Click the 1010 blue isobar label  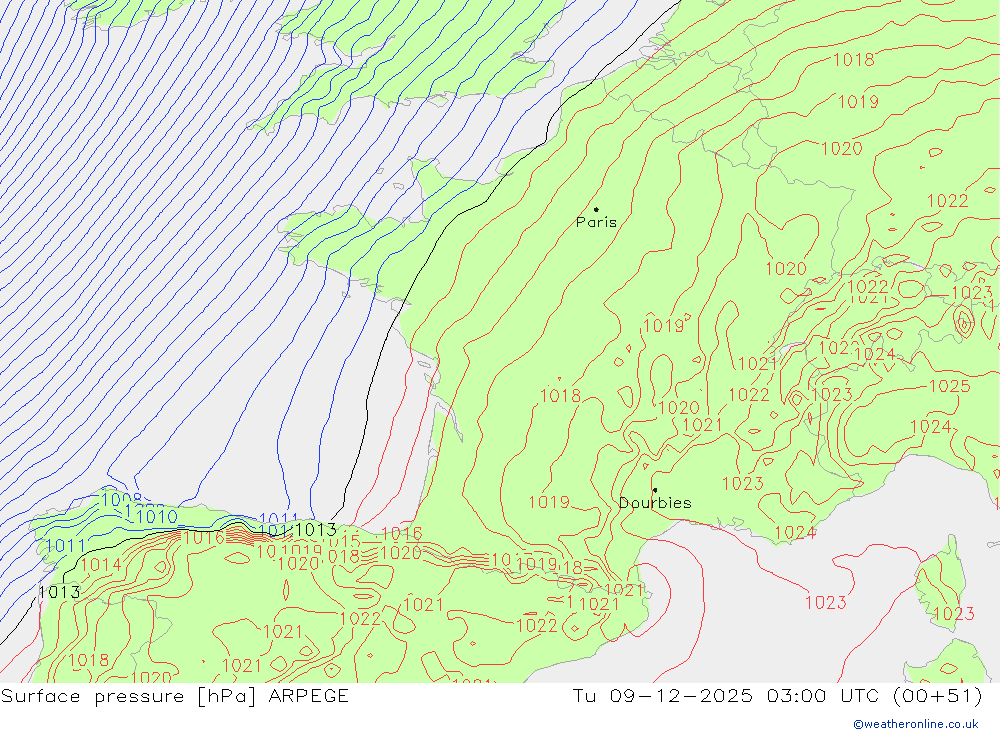coord(157,517)
